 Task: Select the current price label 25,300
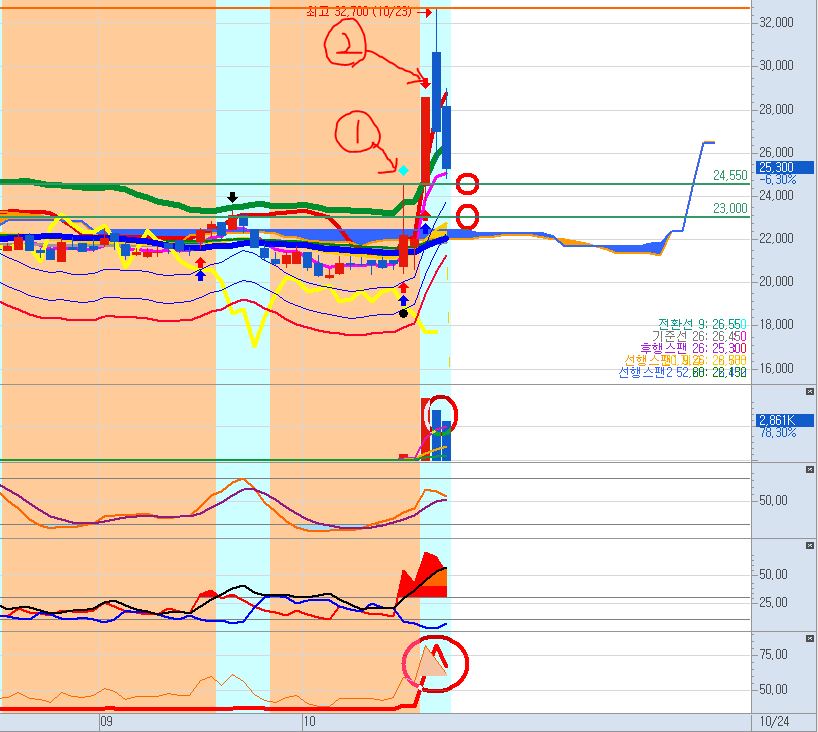(x=784, y=167)
